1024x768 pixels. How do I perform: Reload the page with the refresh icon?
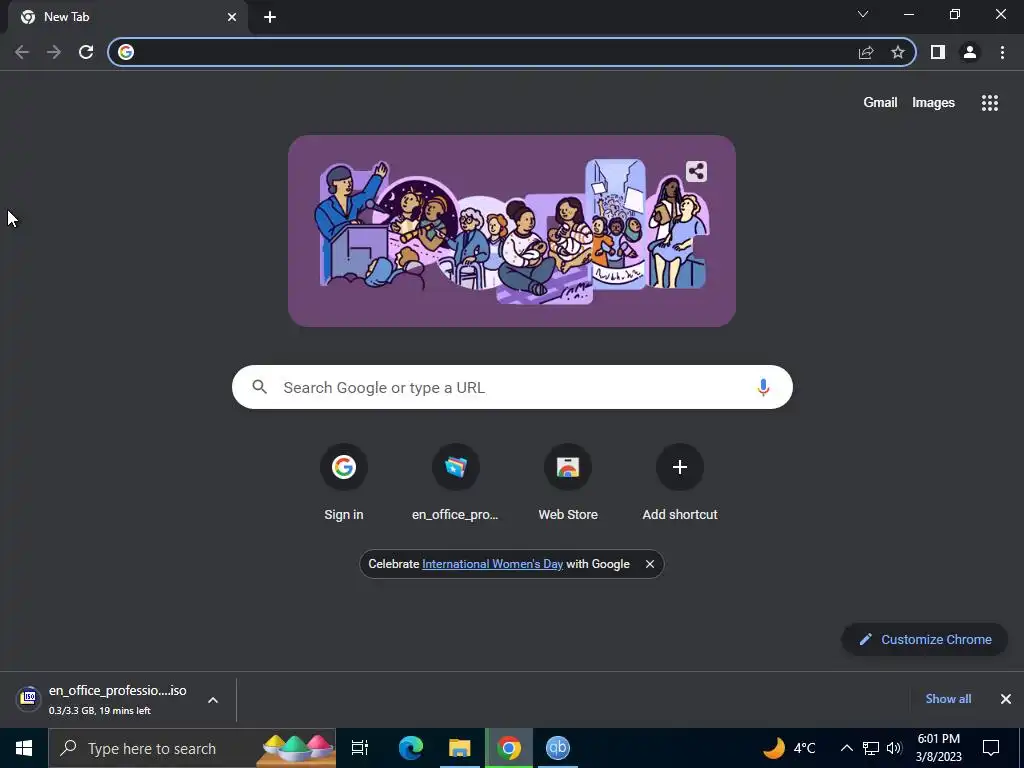pyautogui.click(x=86, y=52)
